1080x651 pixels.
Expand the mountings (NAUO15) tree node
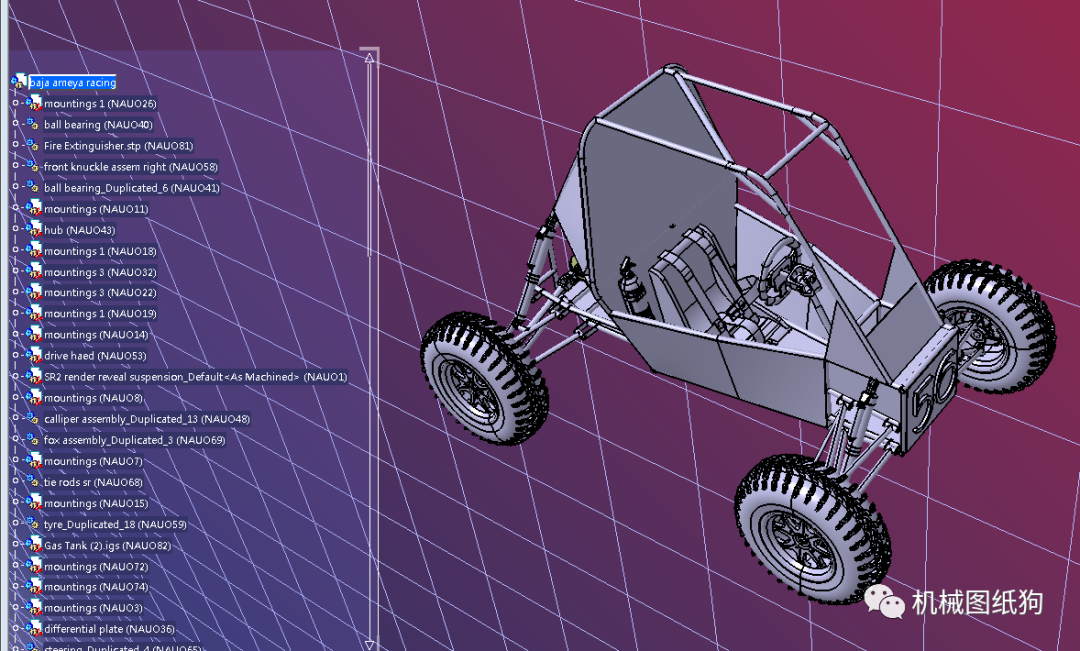(15, 503)
